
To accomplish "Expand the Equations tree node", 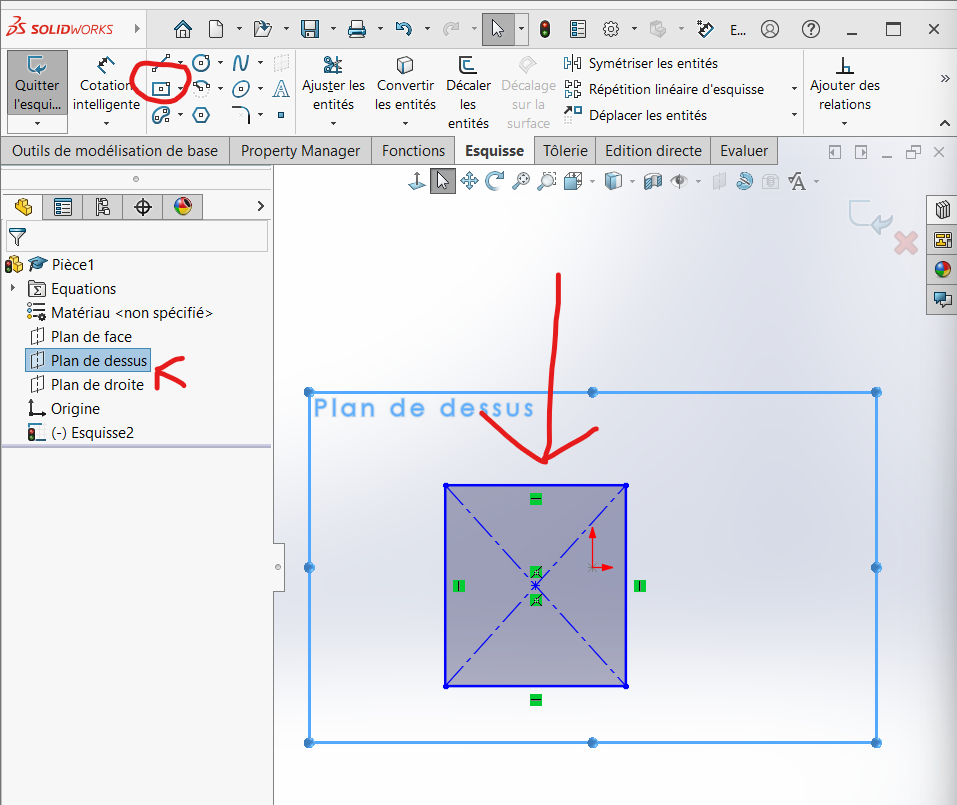I will pyautogui.click(x=13, y=288).
